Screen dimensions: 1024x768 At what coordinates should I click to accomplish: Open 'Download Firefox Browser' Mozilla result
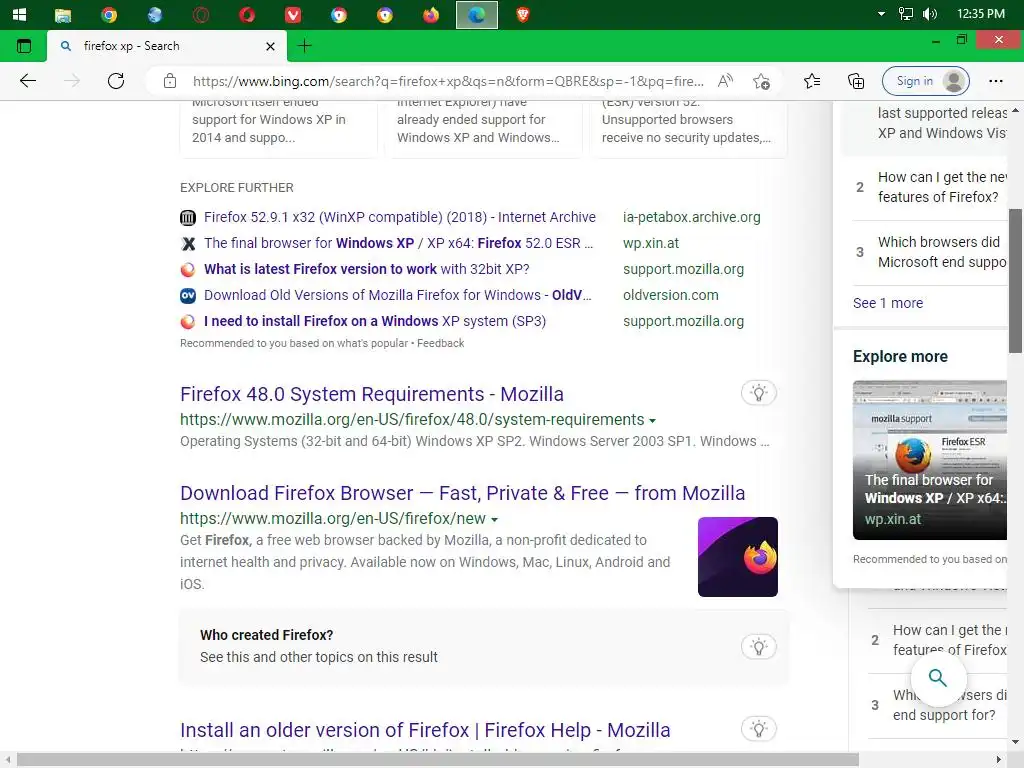pyautogui.click(x=462, y=492)
